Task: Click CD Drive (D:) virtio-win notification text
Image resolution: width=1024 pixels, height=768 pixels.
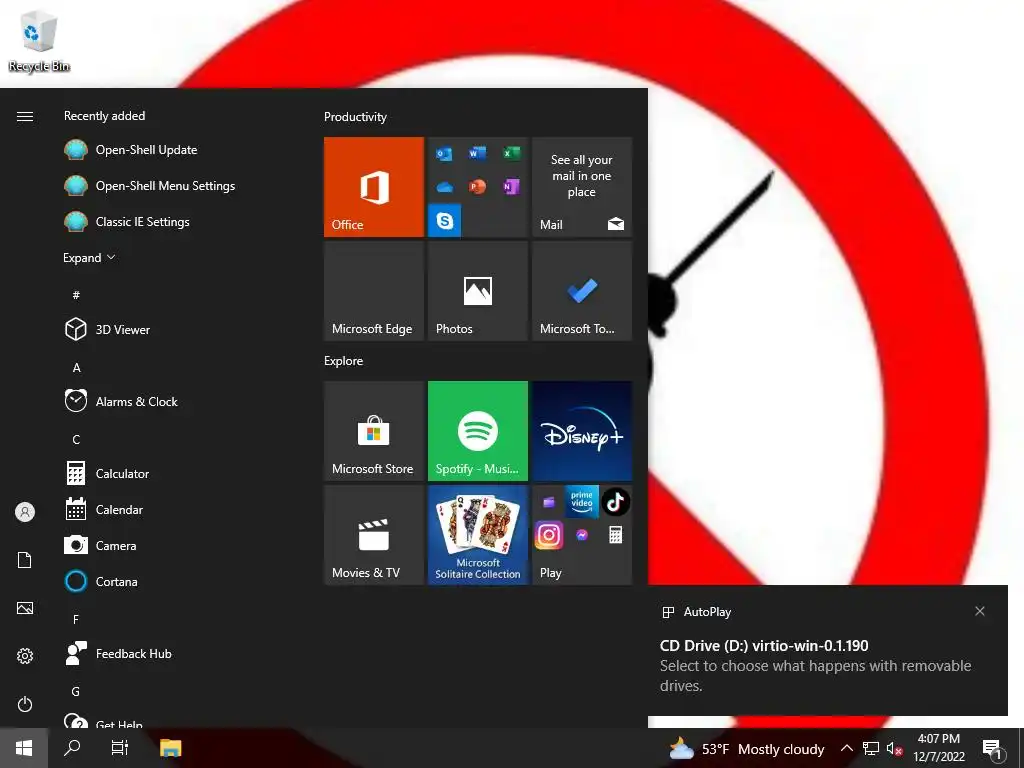Action: [764, 645]
